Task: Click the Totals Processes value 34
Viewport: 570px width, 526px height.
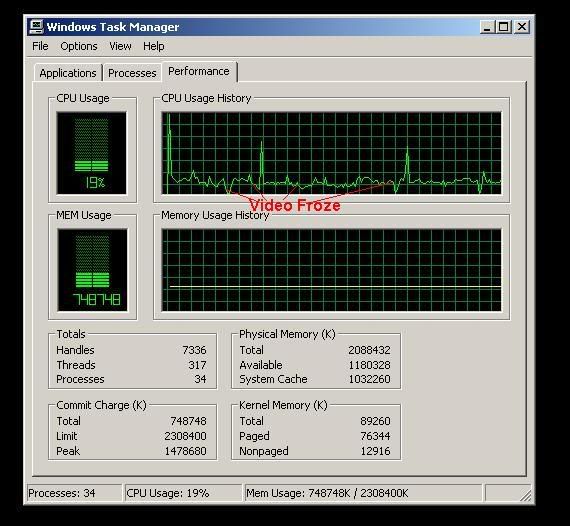Action: 200,379
